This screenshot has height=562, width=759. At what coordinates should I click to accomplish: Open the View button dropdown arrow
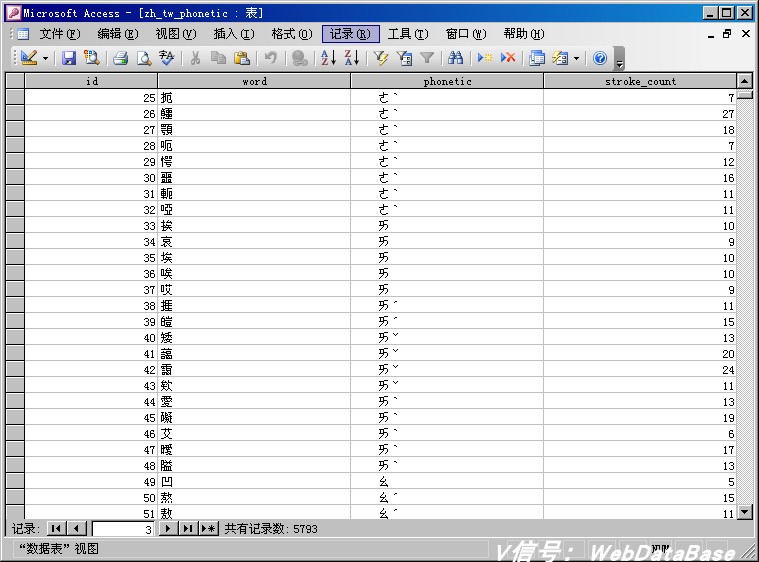point(45,59)
